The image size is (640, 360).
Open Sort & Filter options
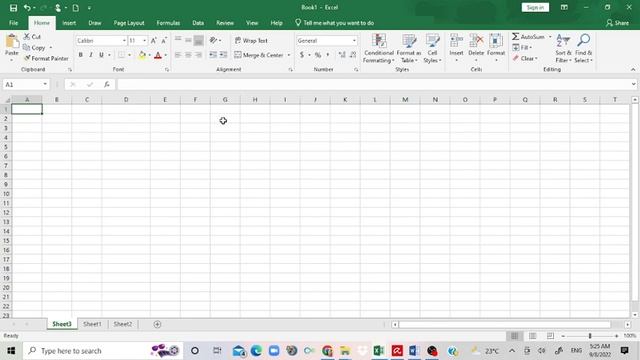pos(563,48)
